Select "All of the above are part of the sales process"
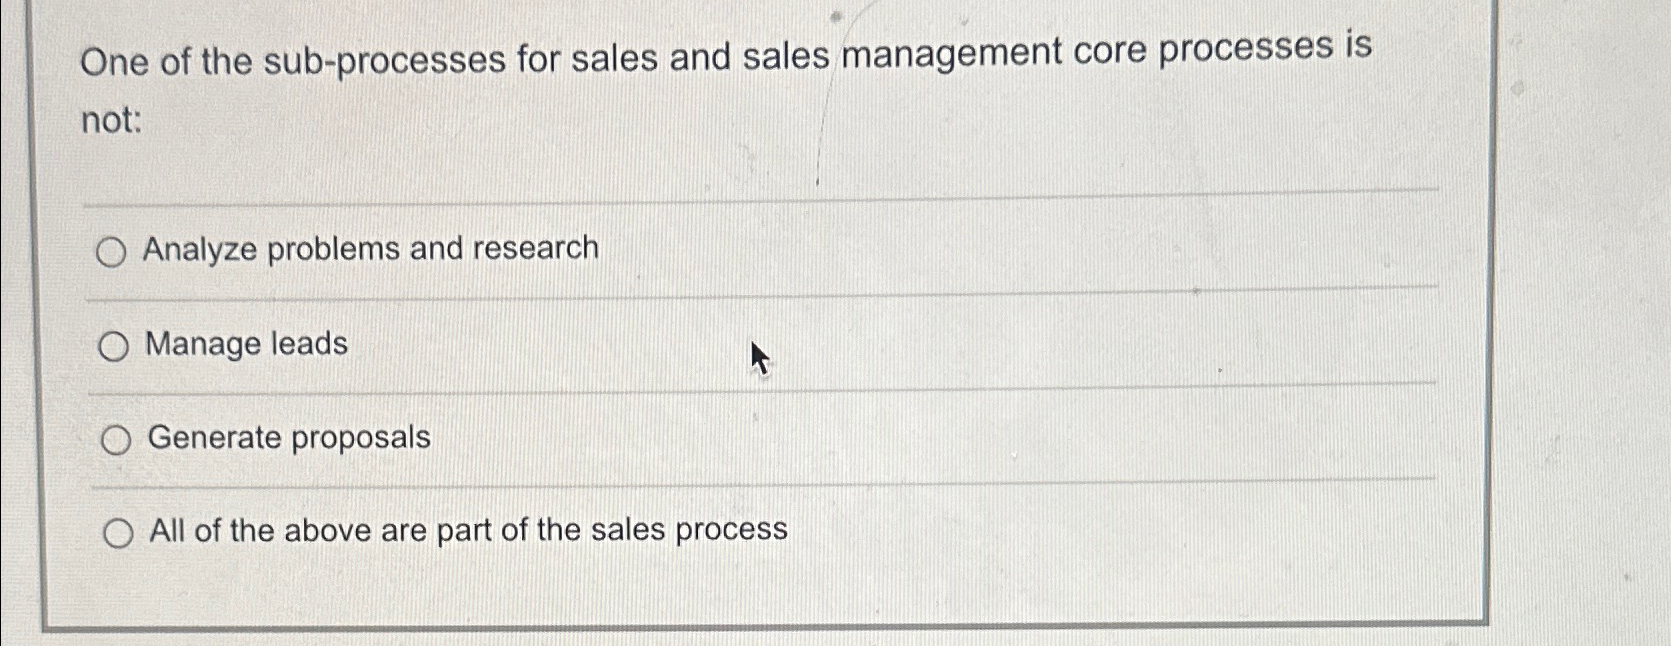 click(x=120, y=532)
